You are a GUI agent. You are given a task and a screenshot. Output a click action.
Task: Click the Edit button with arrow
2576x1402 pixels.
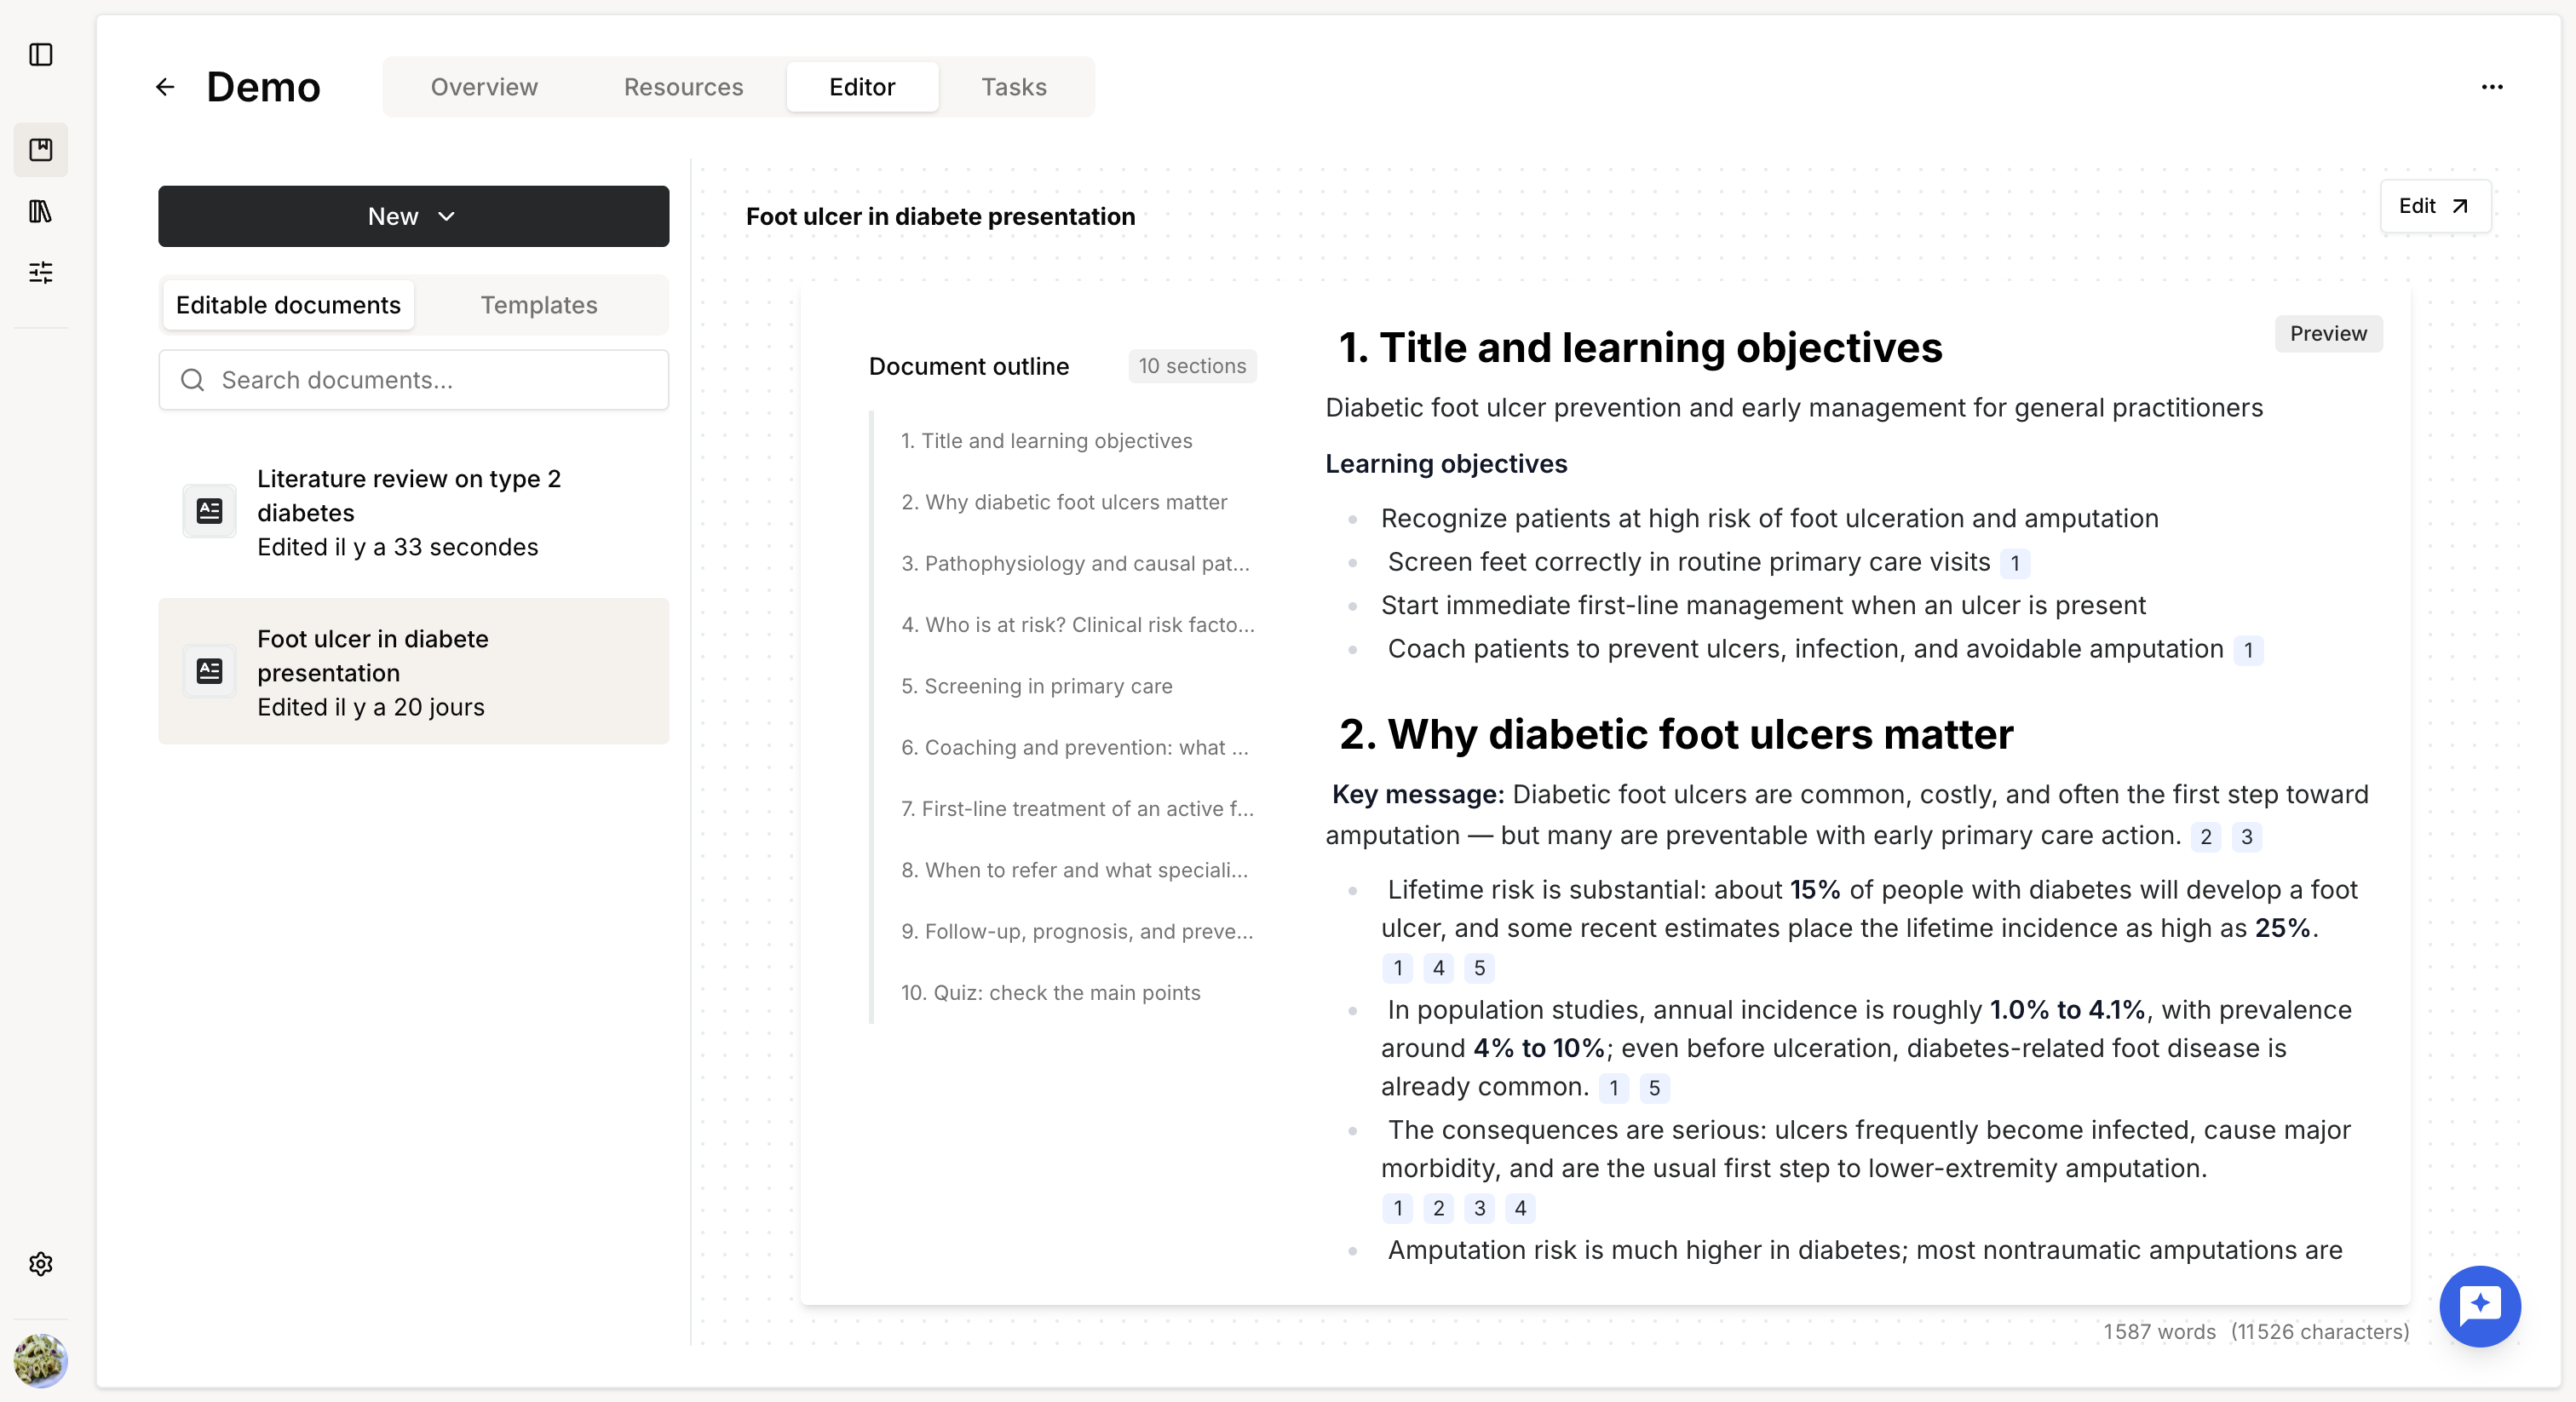[2434, 206]
